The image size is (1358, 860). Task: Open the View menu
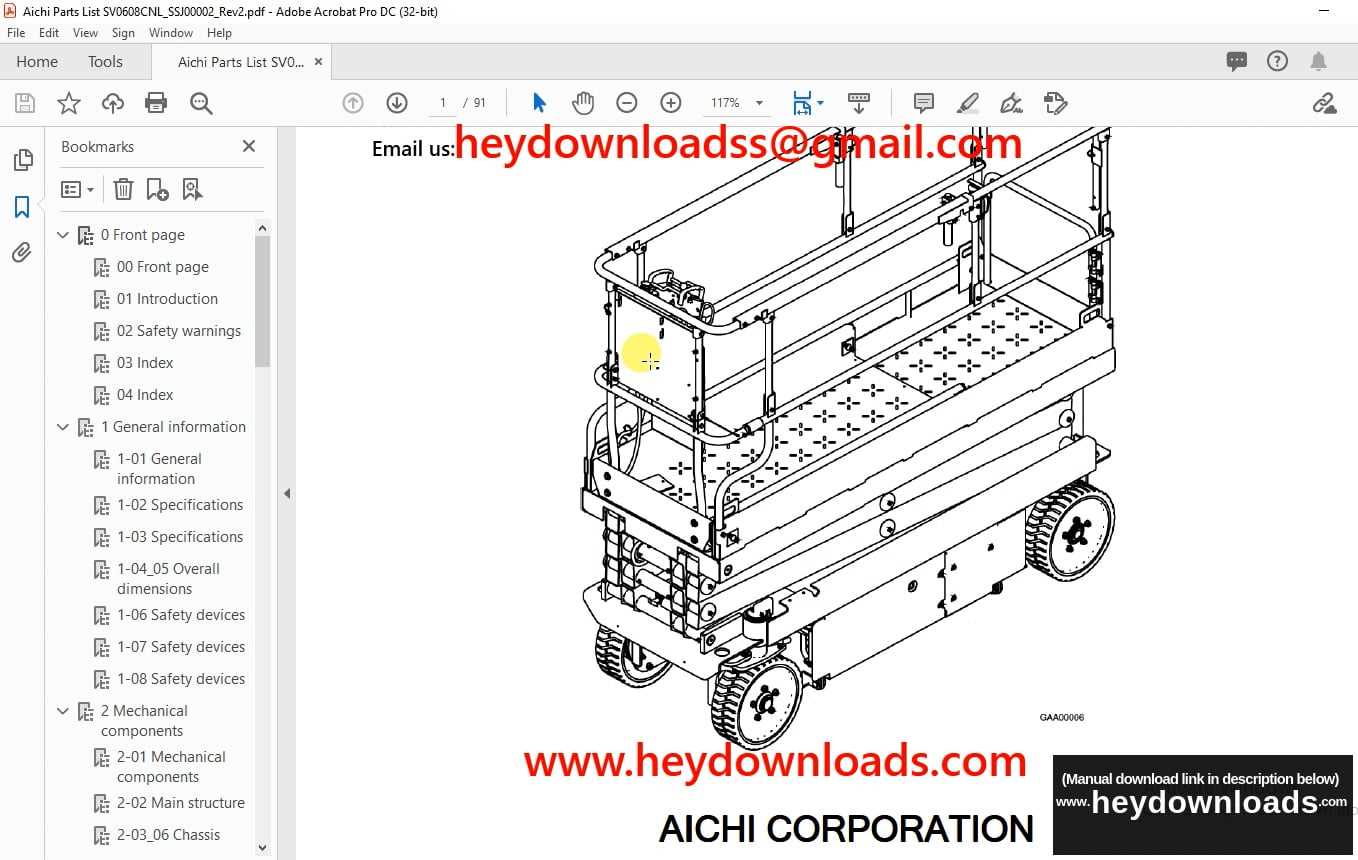[x=85, y=33]
